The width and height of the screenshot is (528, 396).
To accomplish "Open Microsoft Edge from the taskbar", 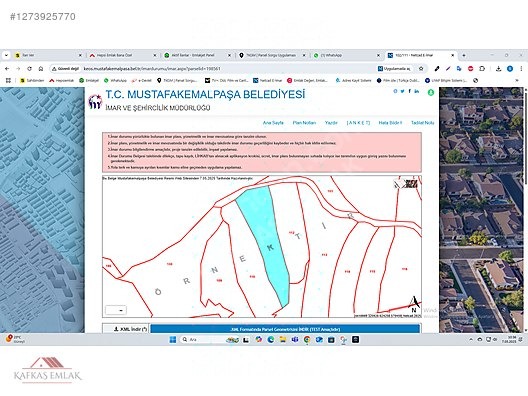I will [270, 339].
